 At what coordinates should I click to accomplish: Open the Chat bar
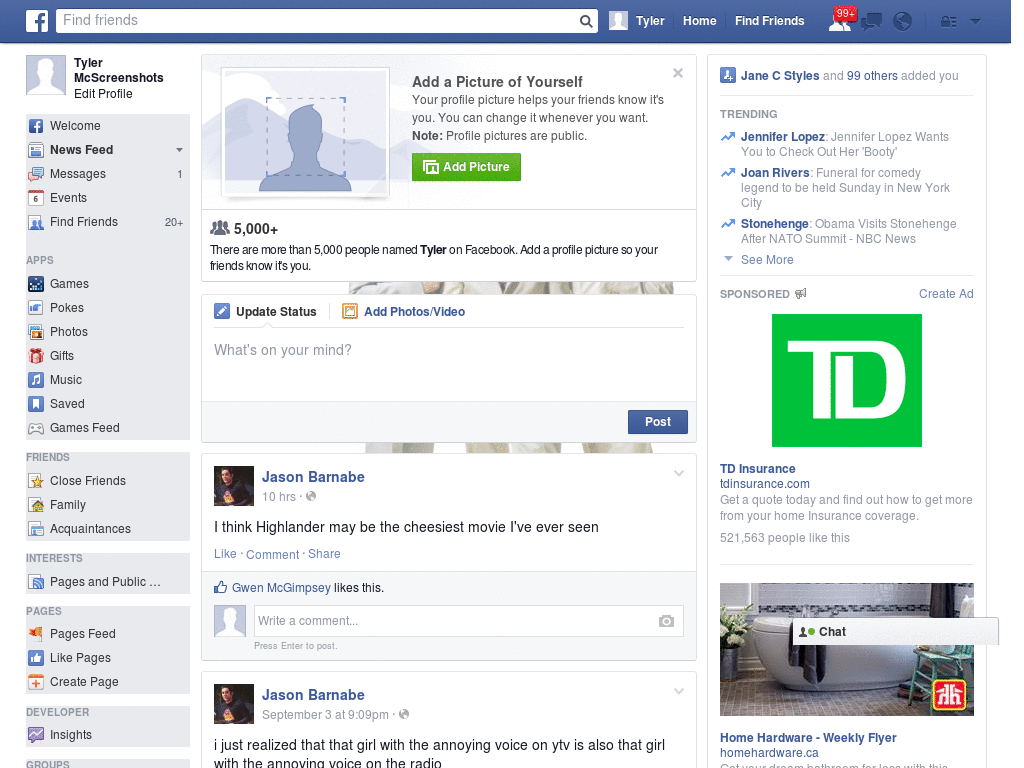tap(895, 632)
